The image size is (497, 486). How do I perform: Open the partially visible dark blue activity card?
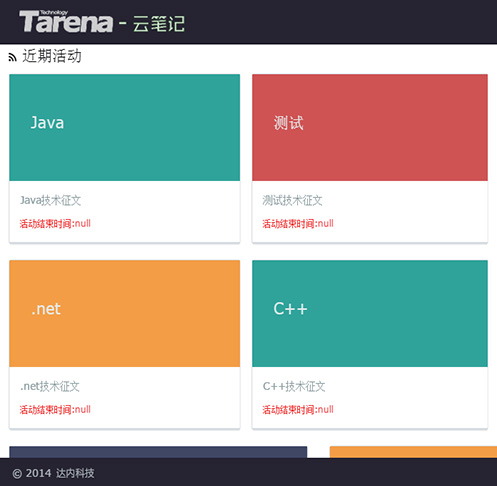[x=158, y=452]
